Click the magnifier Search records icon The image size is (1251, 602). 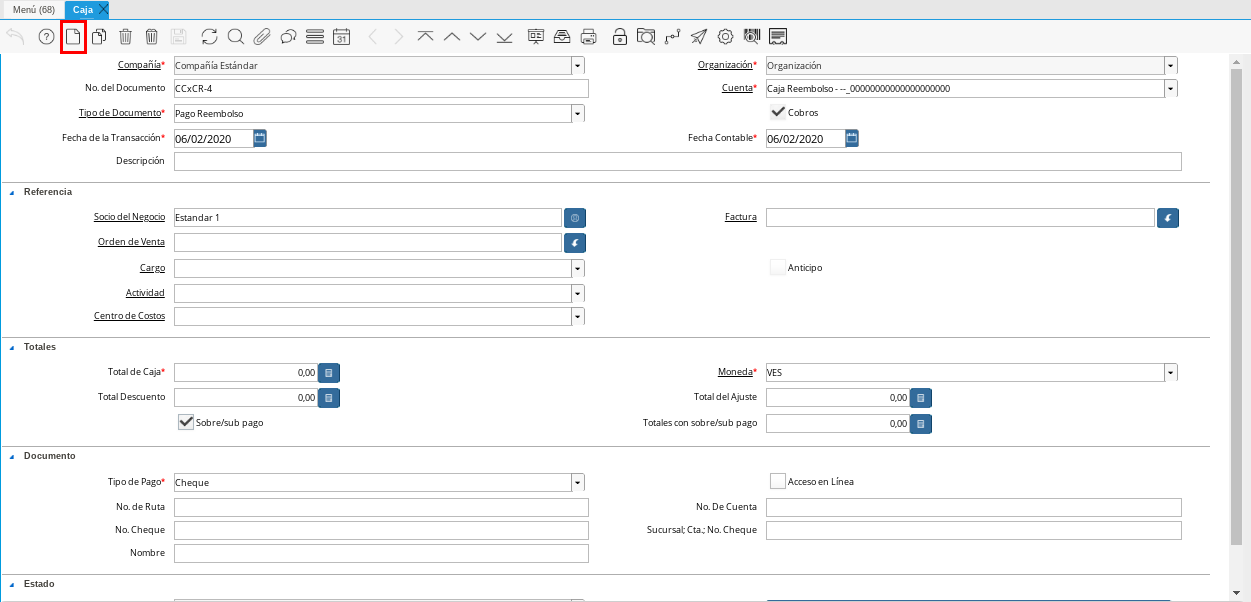click(x=236, y=37)
